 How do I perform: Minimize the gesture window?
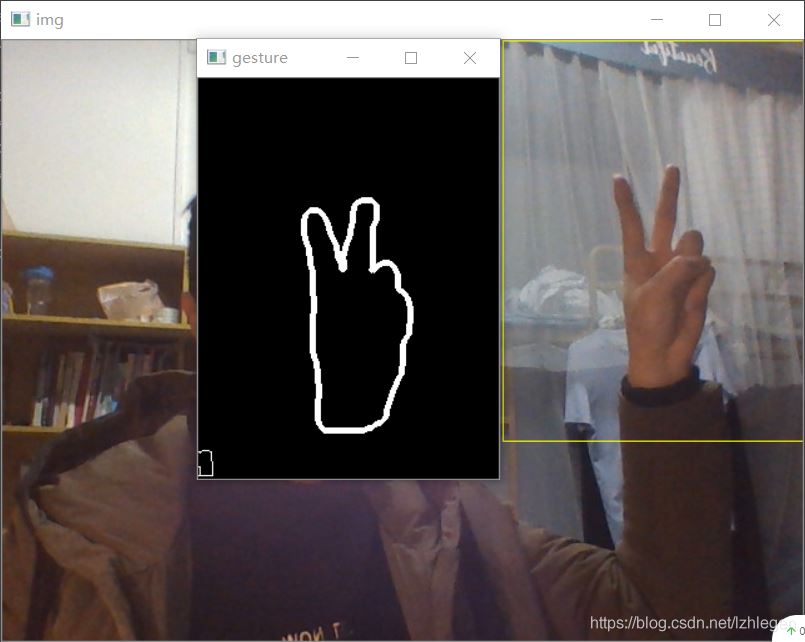pyautogui.click(x=353, y=58)
